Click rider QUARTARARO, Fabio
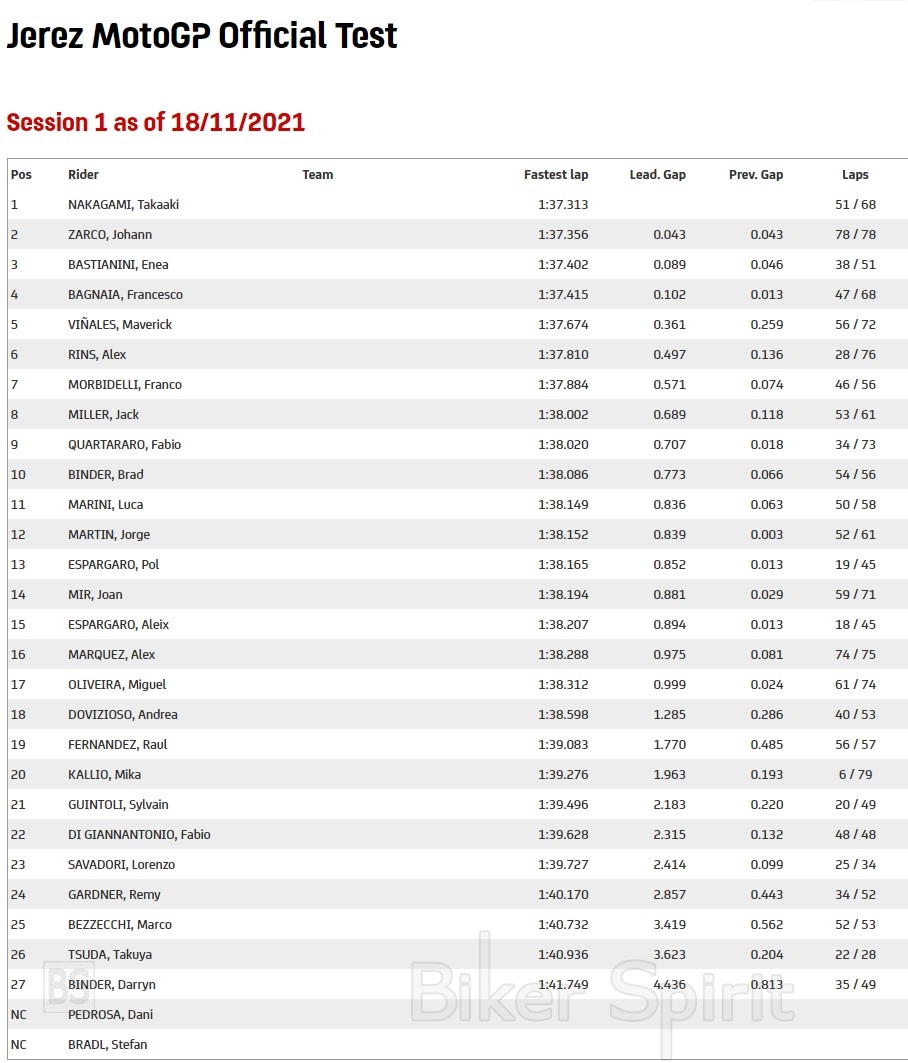This screenshot has height=1063, width=908. [x=124, y=444]
